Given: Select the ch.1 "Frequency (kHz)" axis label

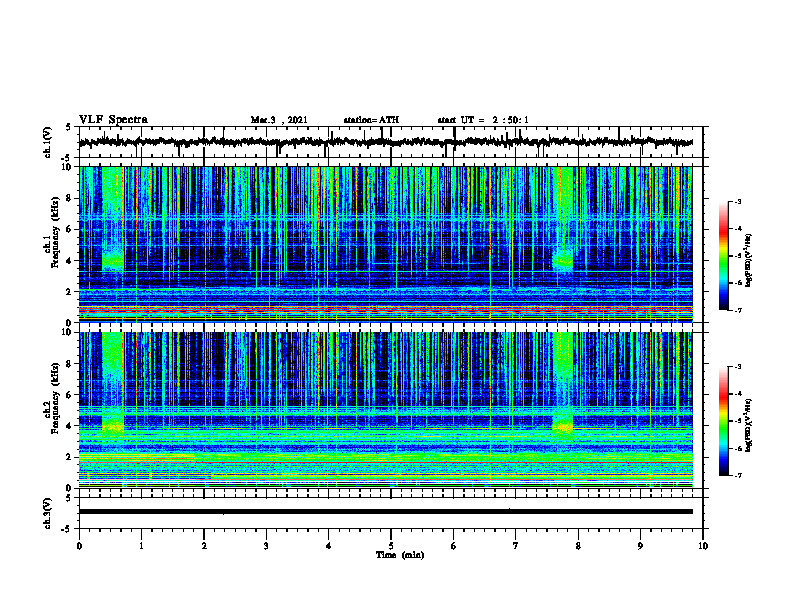Looking at the screenshot, I should [55, 232].
